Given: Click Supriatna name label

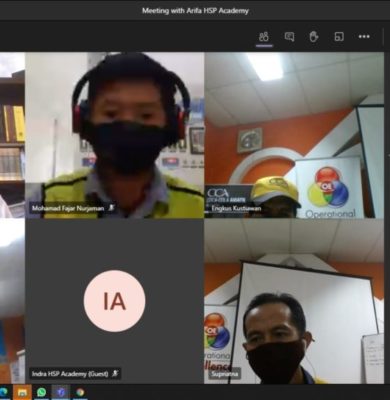Looking at the screenshot, I should click(225, 374).
